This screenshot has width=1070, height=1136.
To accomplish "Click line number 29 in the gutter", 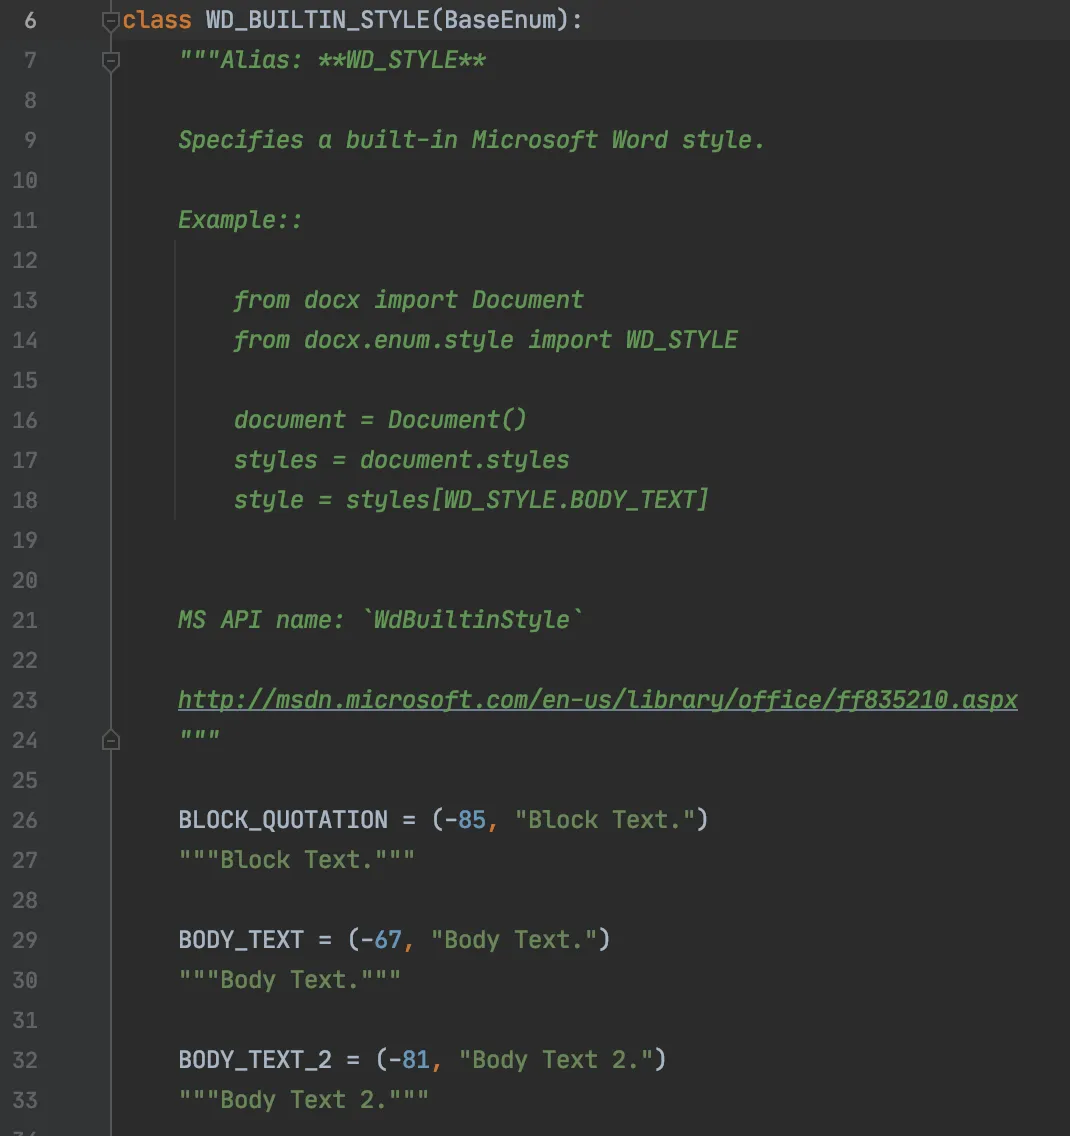I will (25, 940).
